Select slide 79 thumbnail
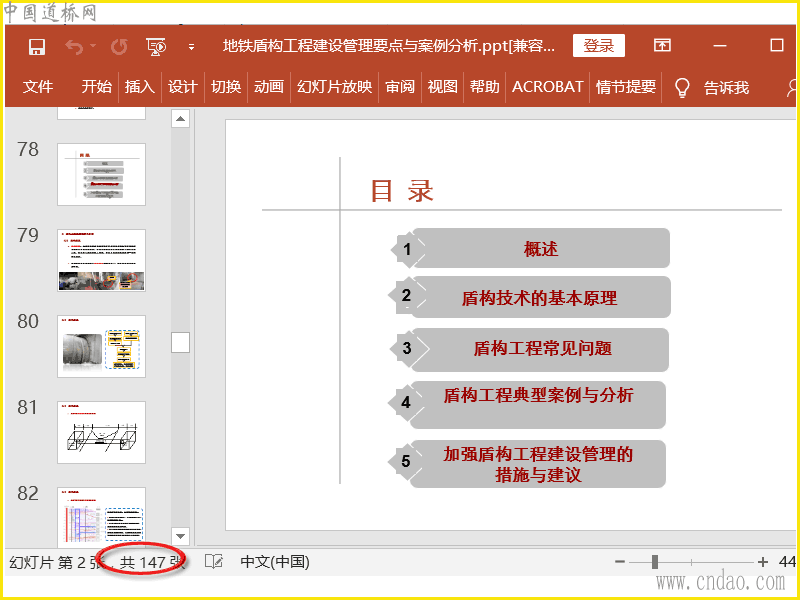The width and height of the screenshot is (800, 600). (x=102, y=260)
